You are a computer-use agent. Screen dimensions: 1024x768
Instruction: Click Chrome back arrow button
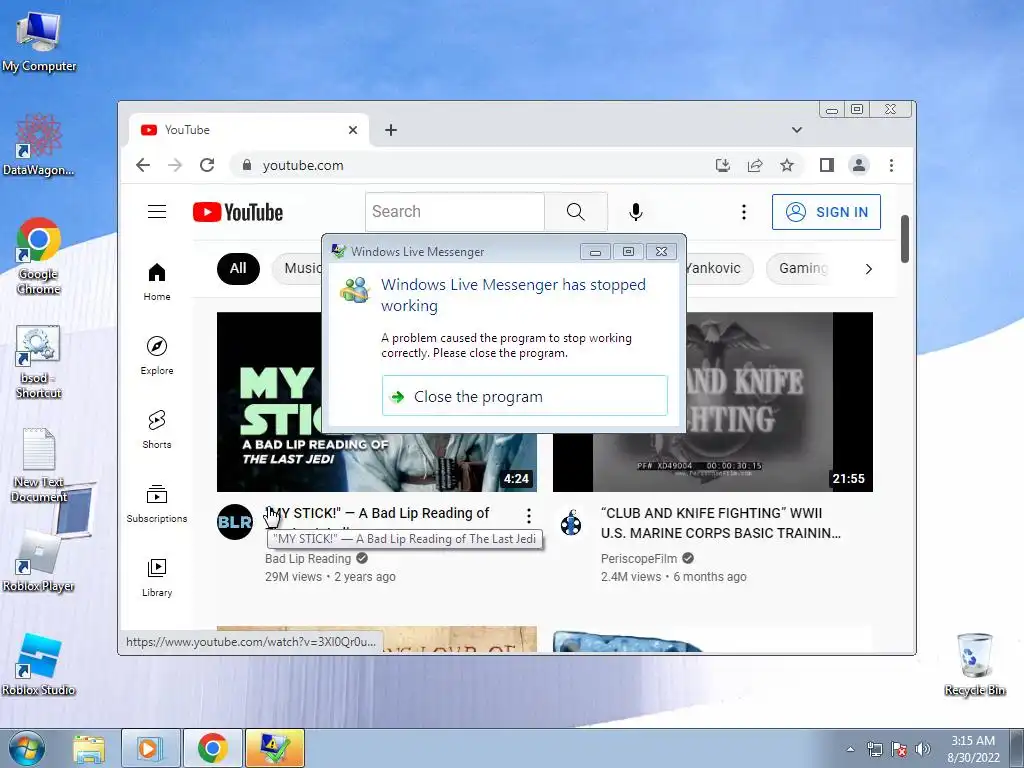pos(143,165)
